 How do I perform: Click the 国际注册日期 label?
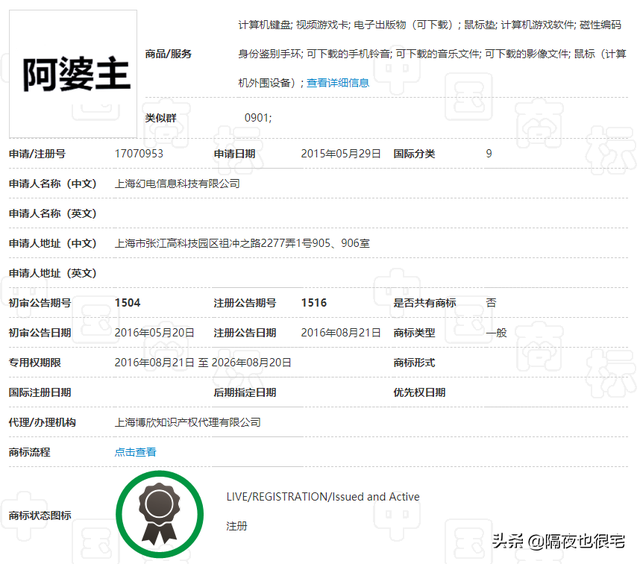pos(40,392)
